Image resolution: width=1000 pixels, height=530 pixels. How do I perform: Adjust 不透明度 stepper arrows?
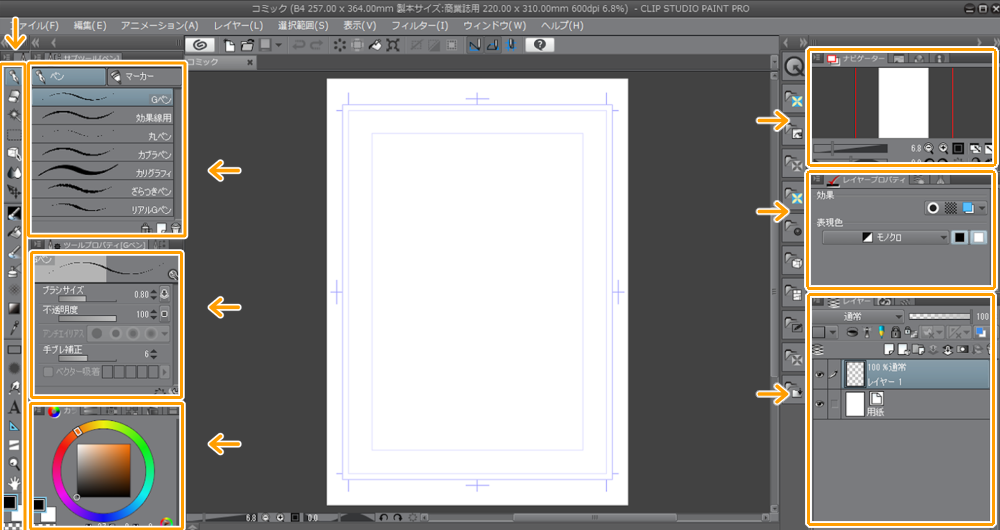coord(153,314)
